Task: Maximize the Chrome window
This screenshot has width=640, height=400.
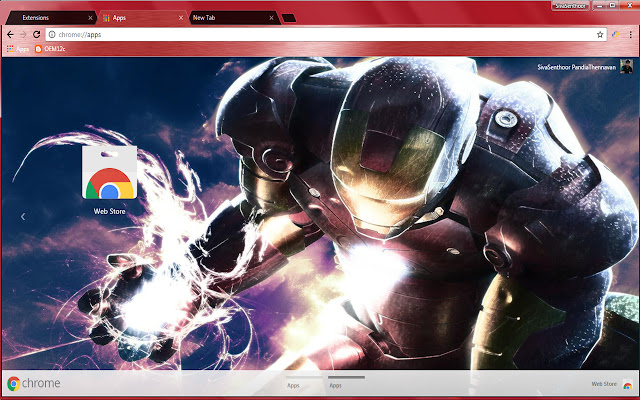Action: [x=612, y=6]
